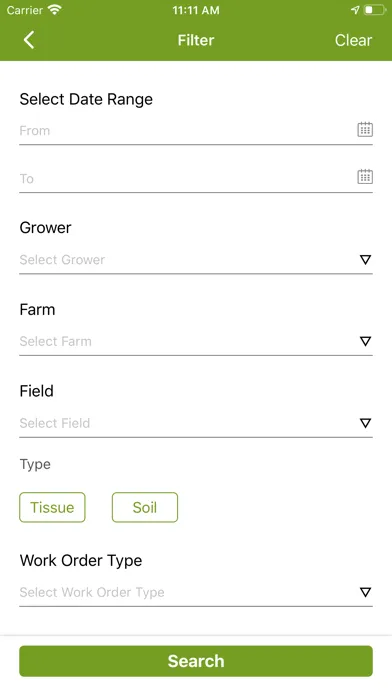This screenshot has height=696, width=392.
Task: Tap the back arrow in header
Action: (29, 40)
